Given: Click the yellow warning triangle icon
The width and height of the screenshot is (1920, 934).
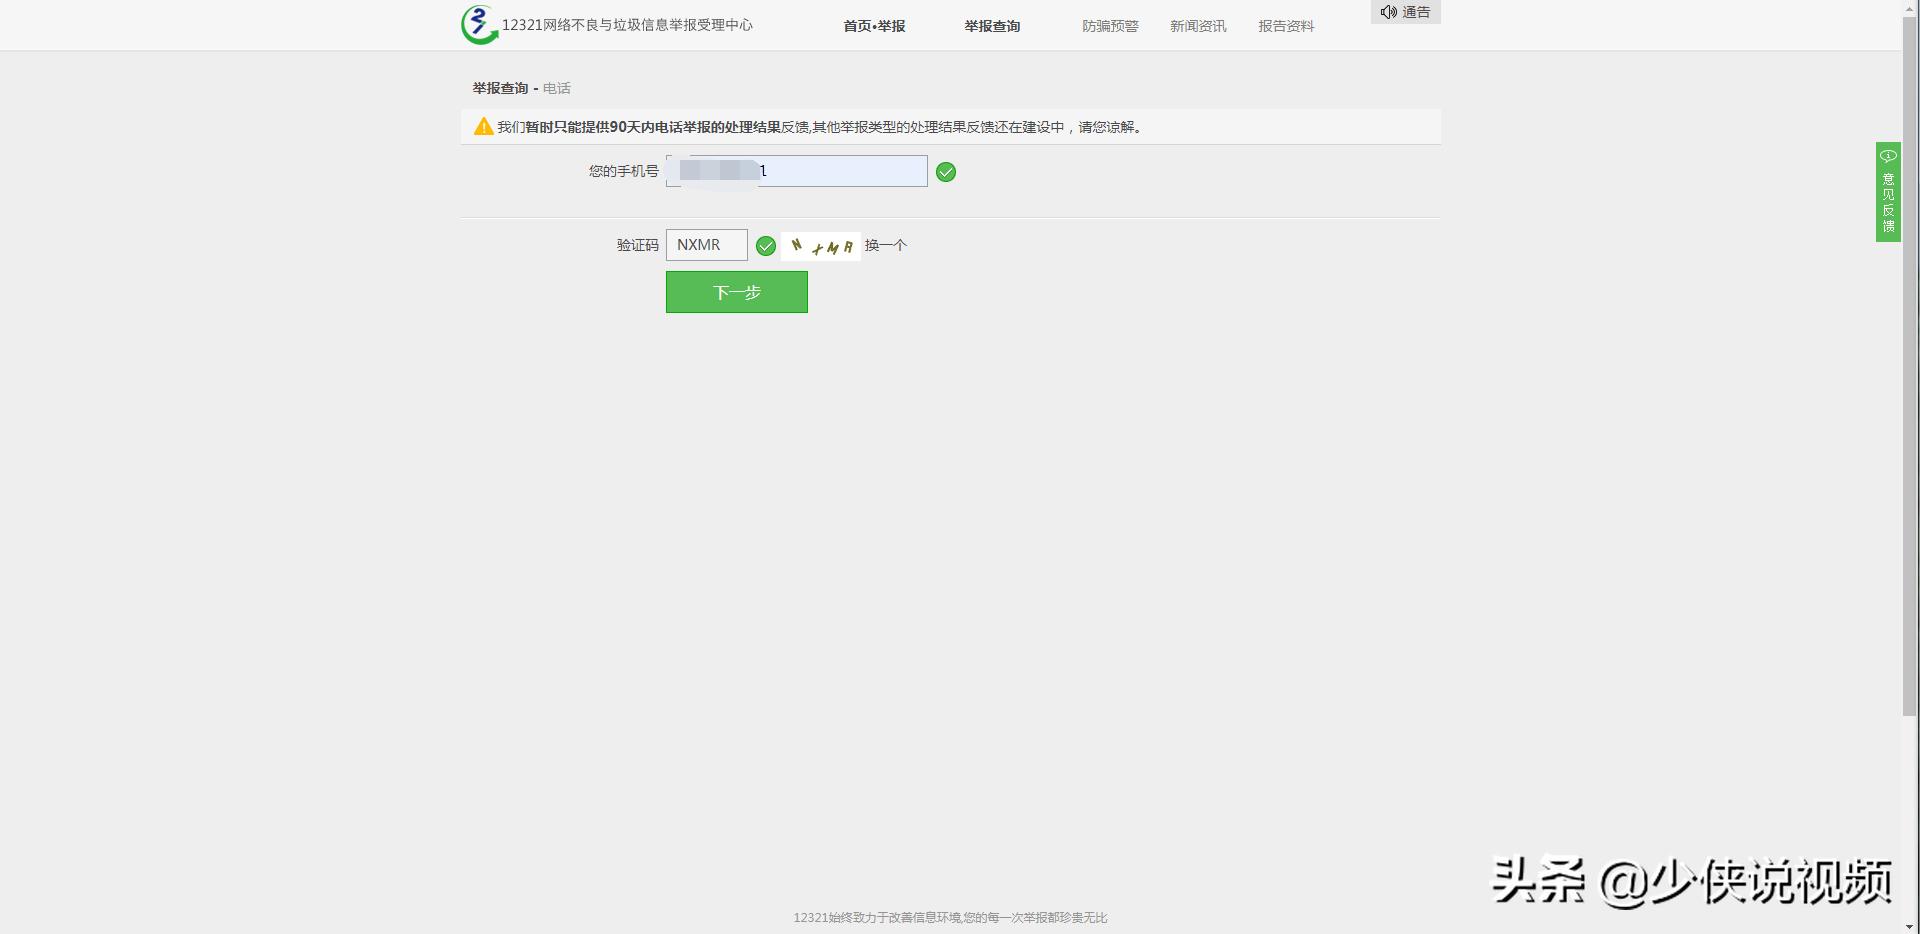Looking at the screenshot, I should click(482, 126).
